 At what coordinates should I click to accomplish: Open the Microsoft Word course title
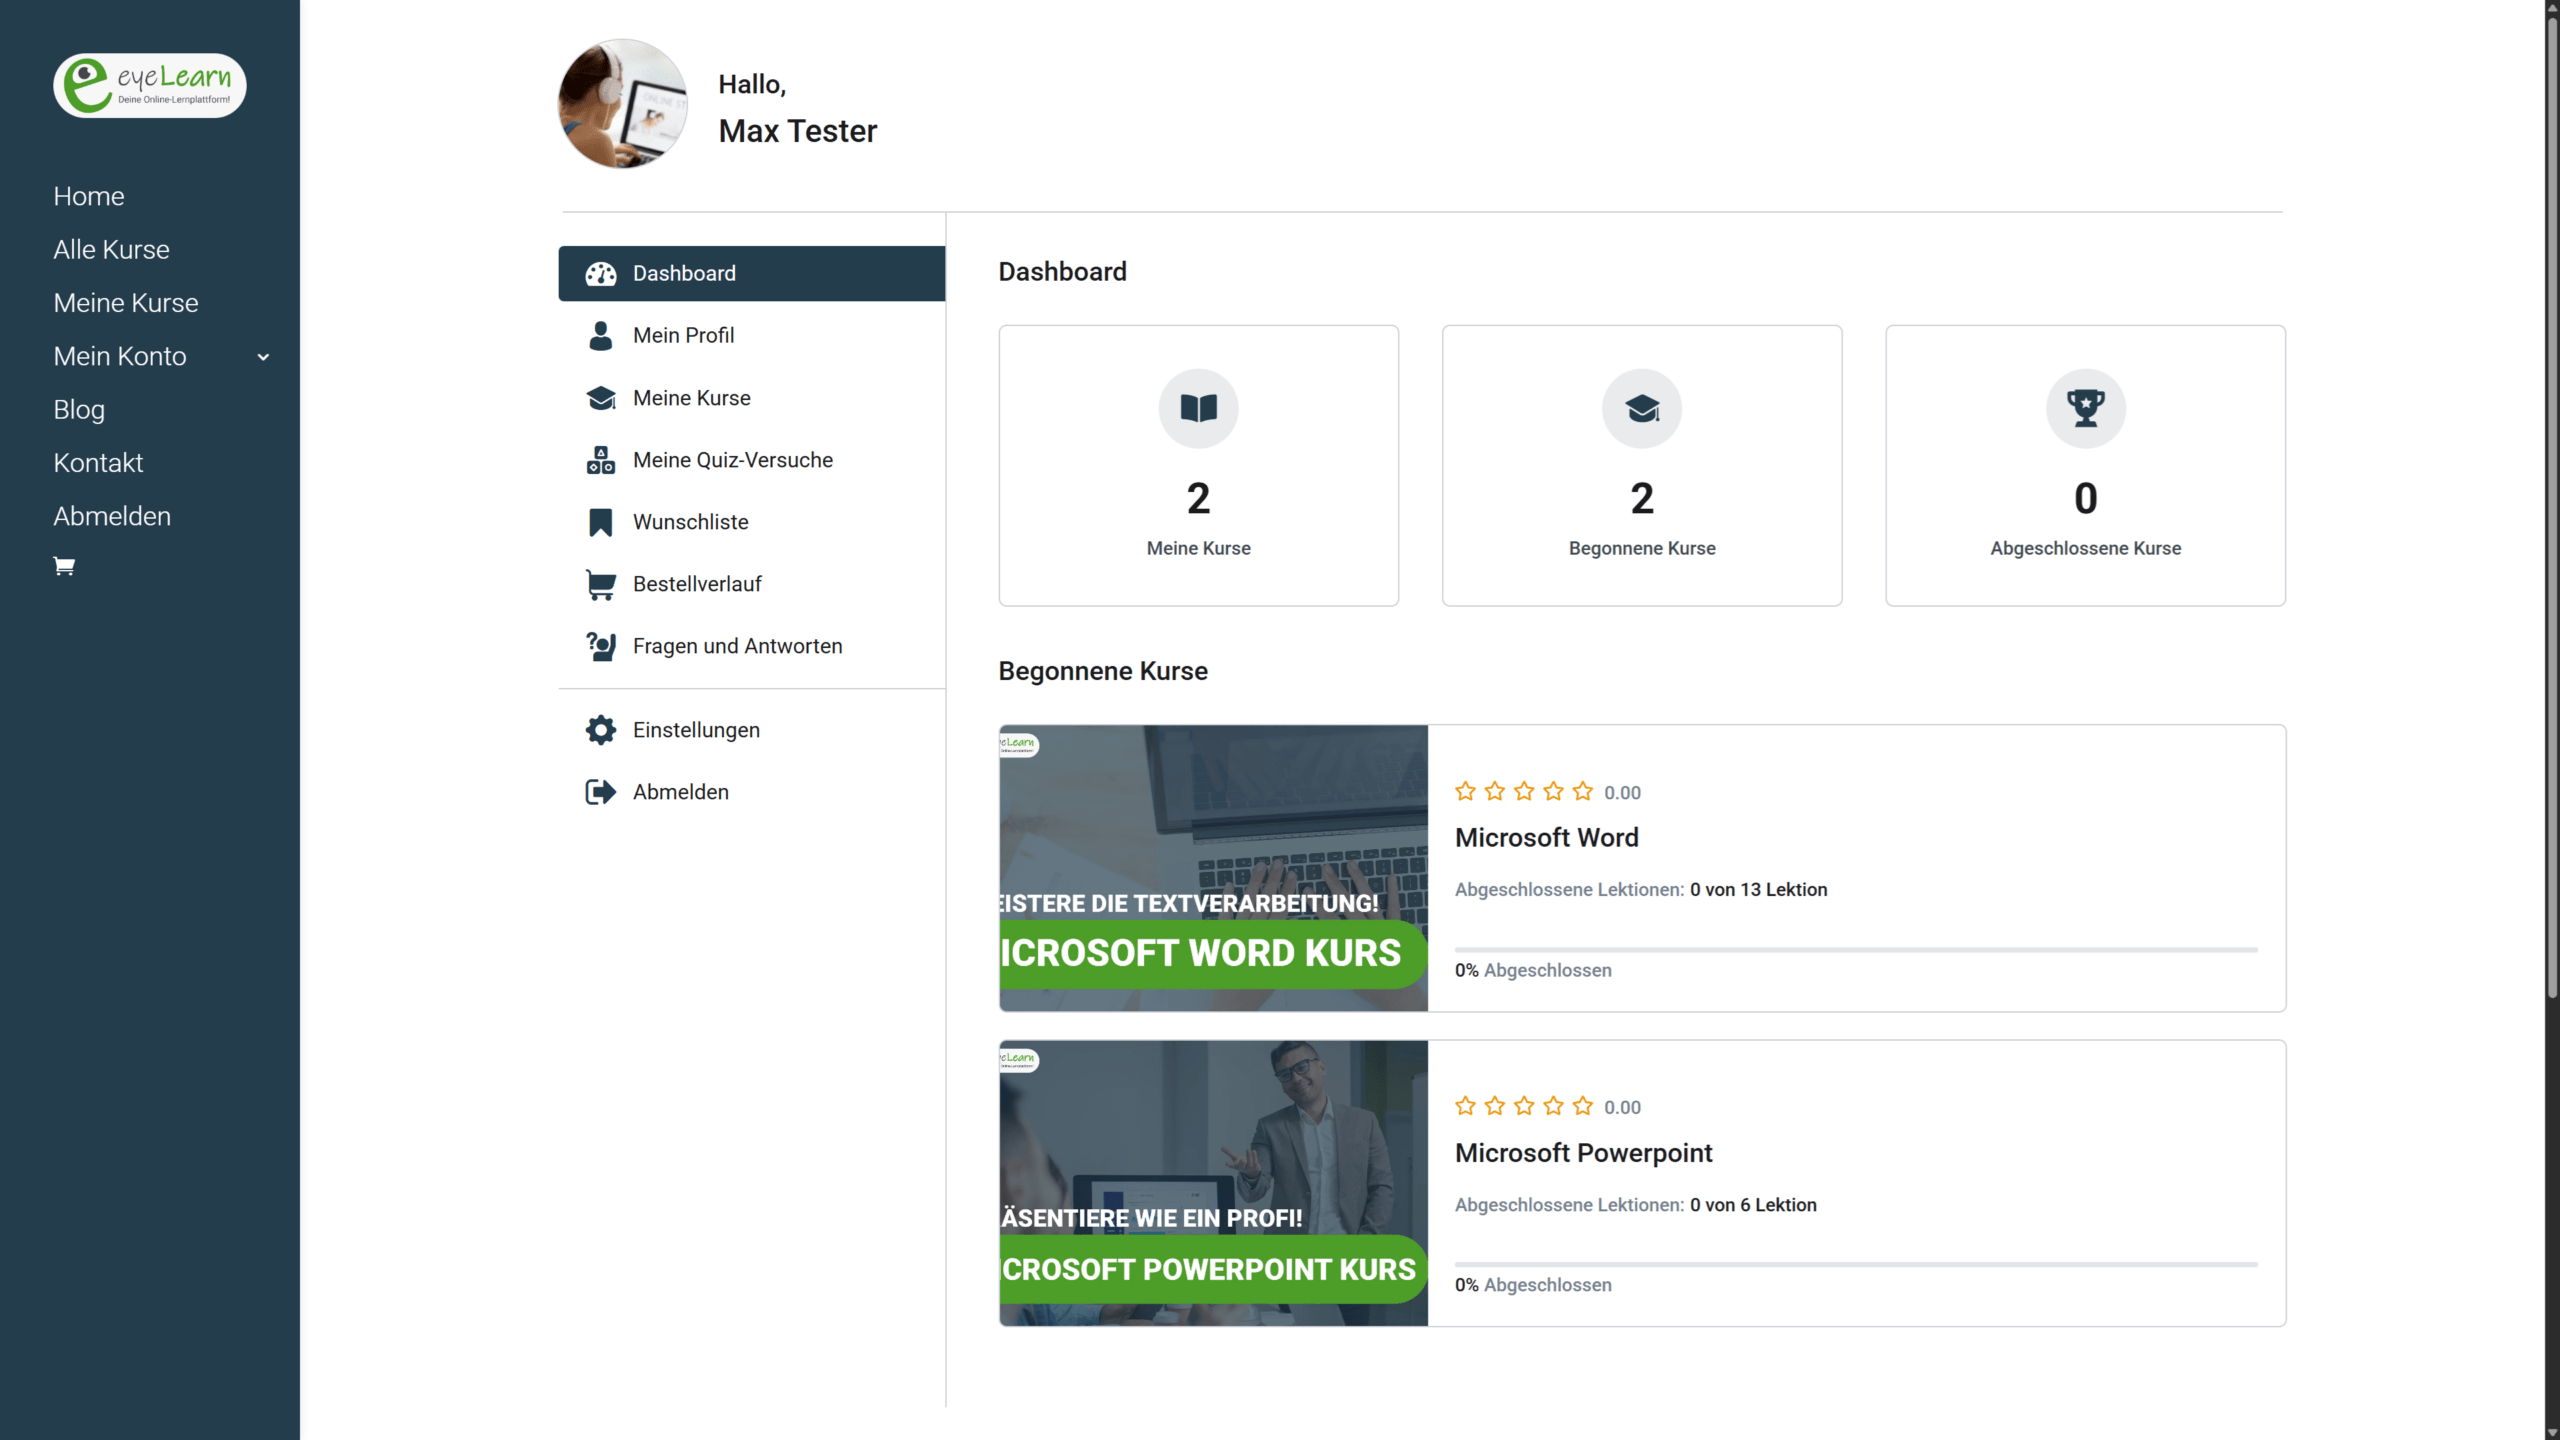tap(1546, 838)
